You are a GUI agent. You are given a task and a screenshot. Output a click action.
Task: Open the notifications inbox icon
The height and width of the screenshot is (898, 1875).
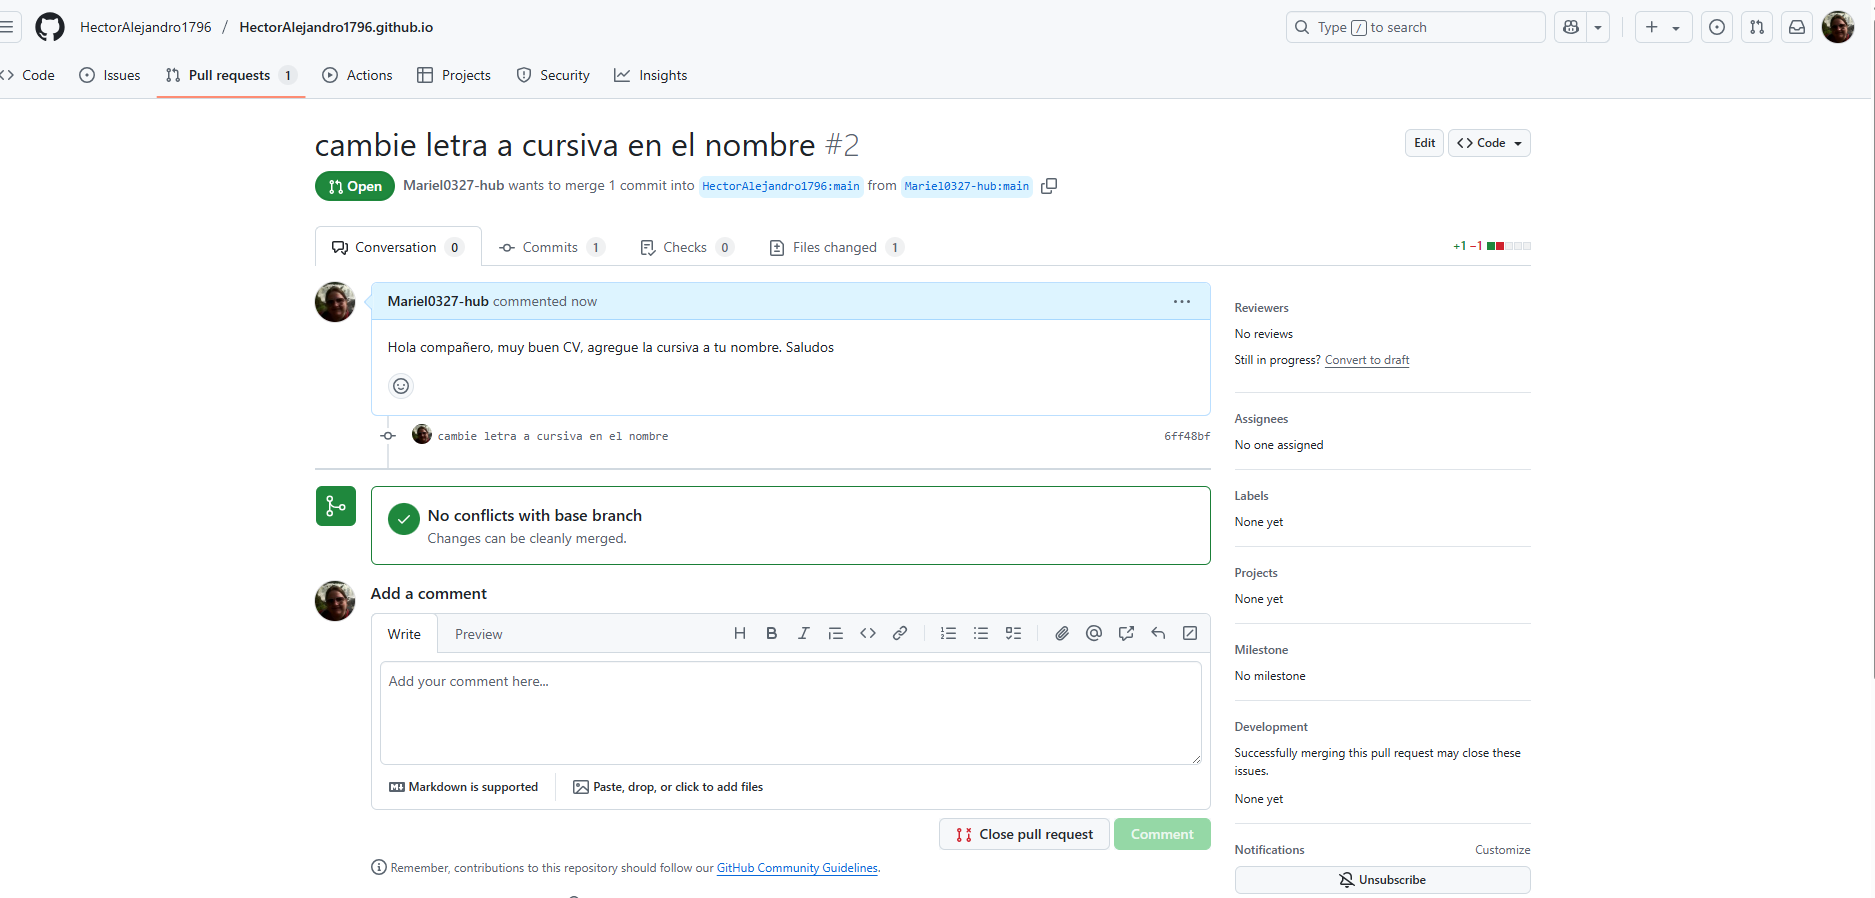(x=1797, y=27)
